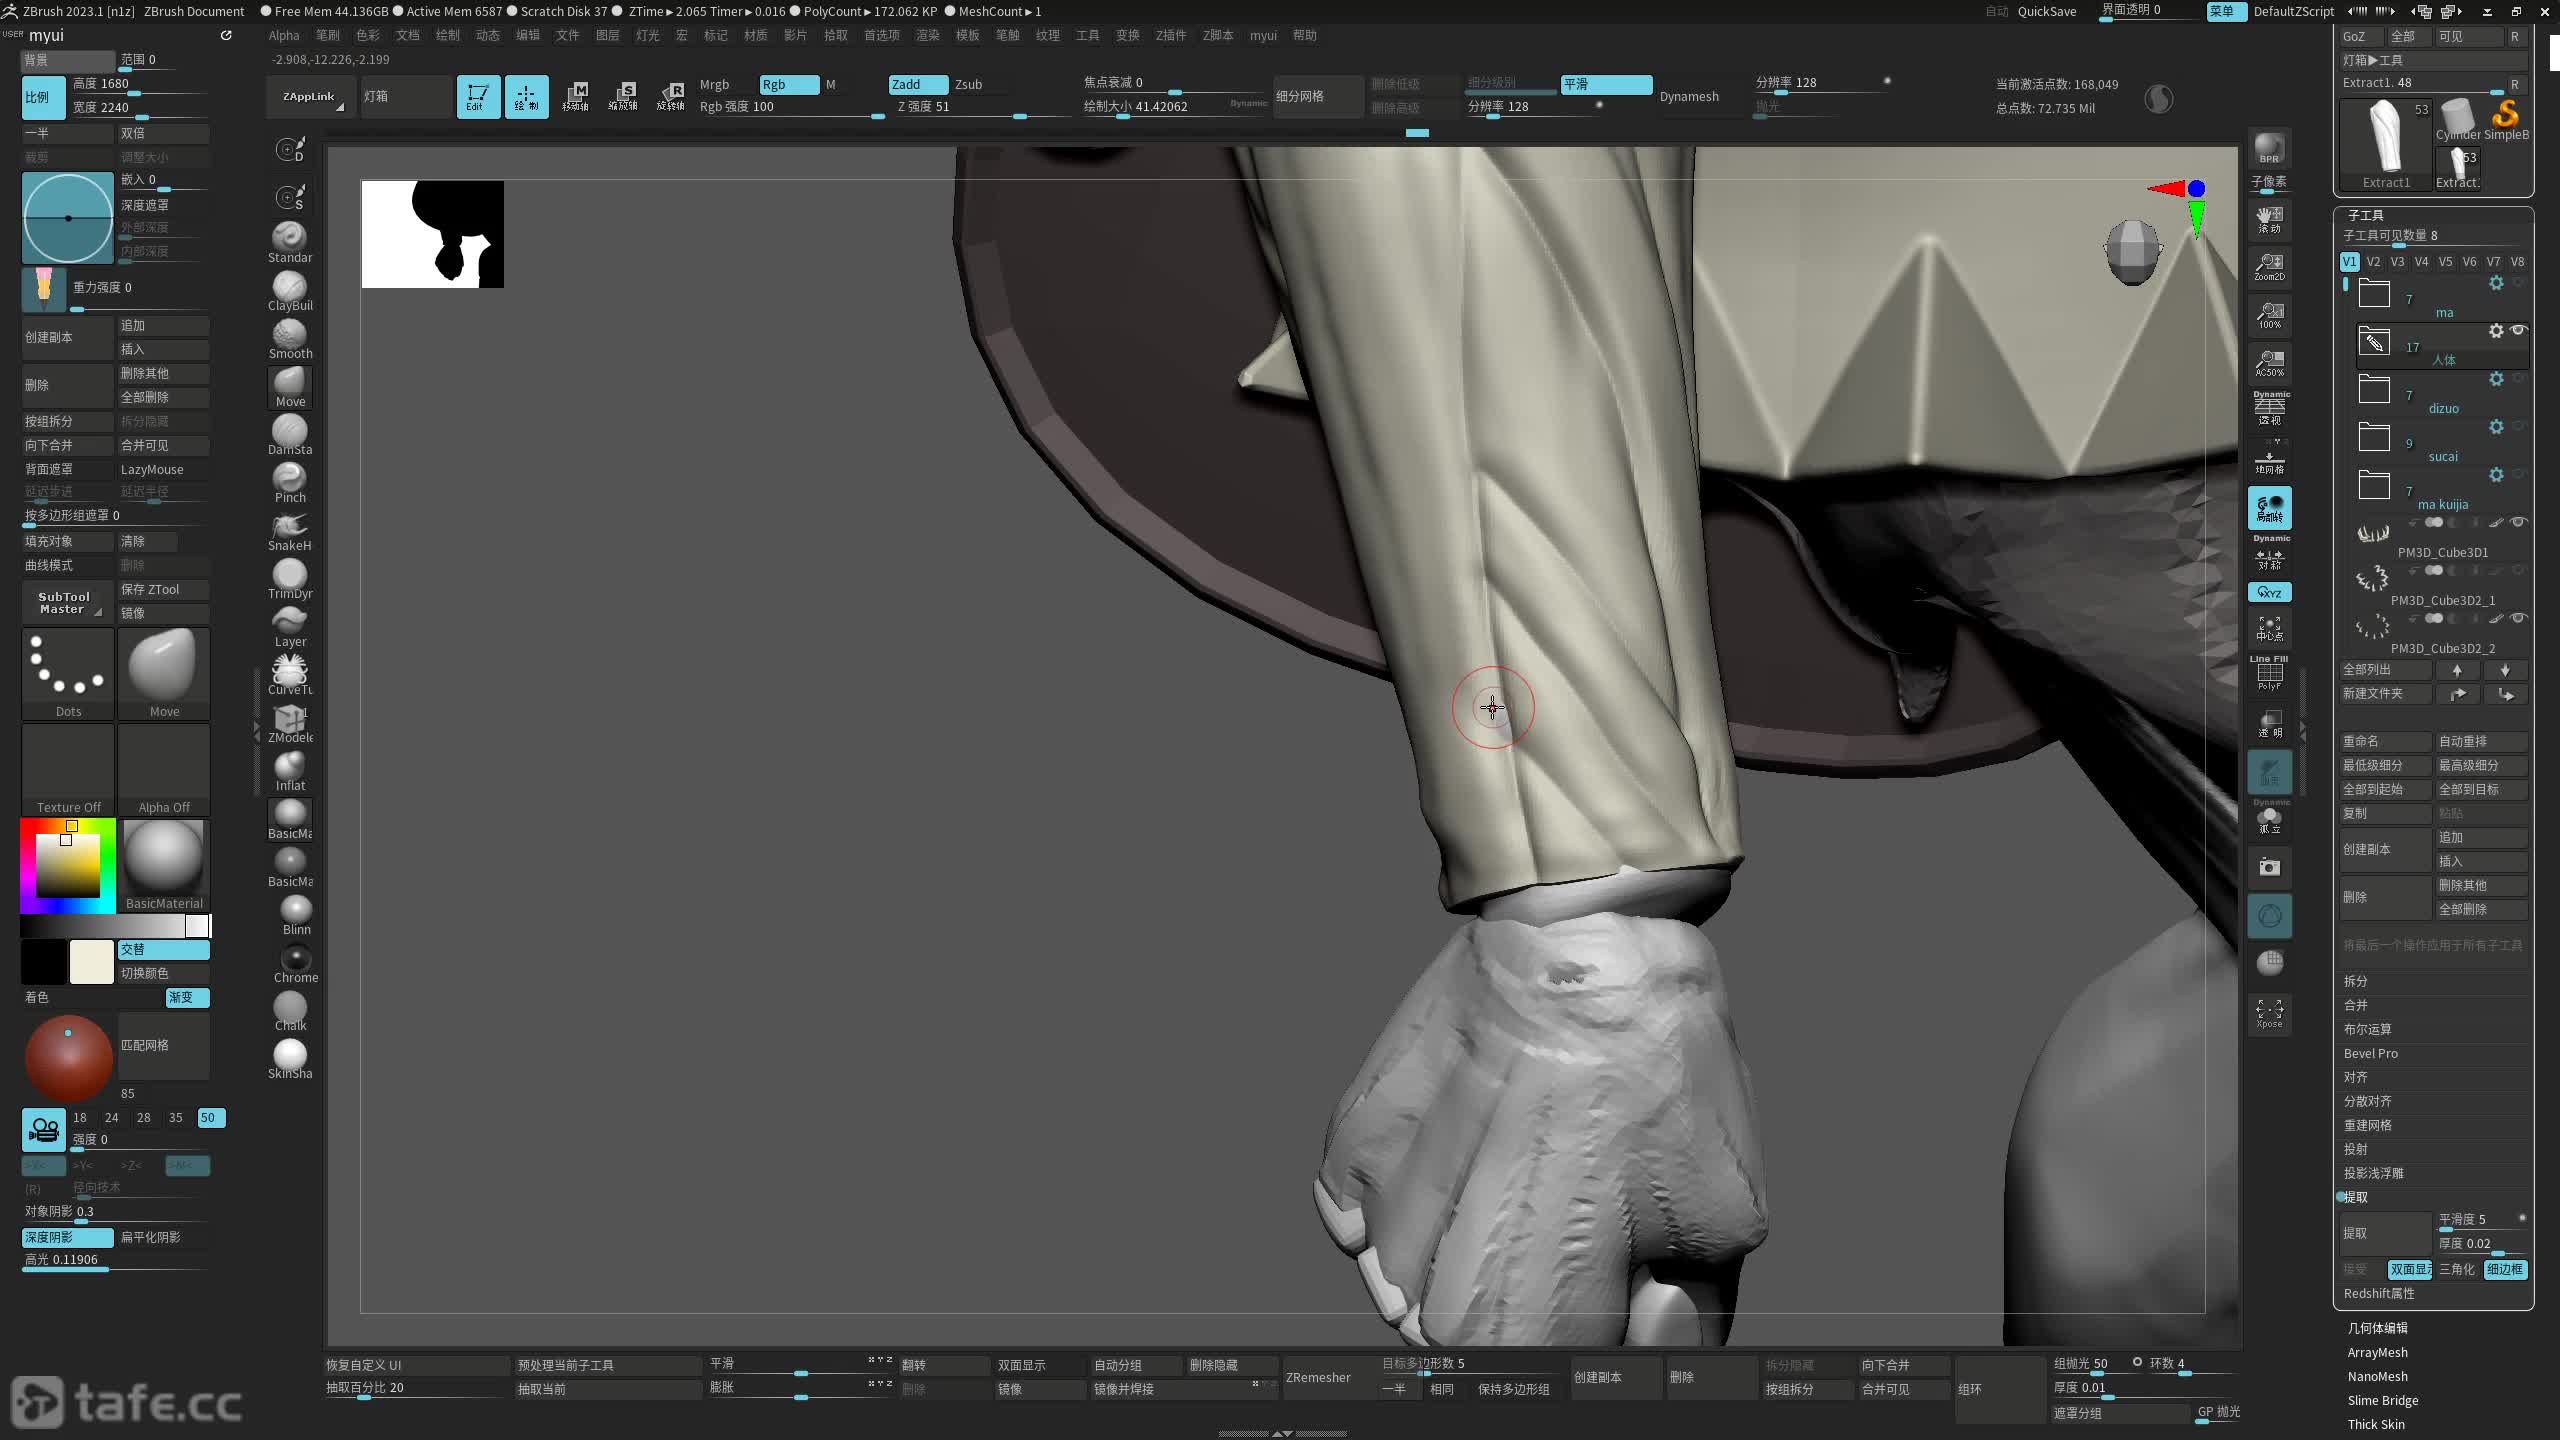The image size is (2560, 1440).
Task: Select the Pinch brush
Action: (290, 482)
